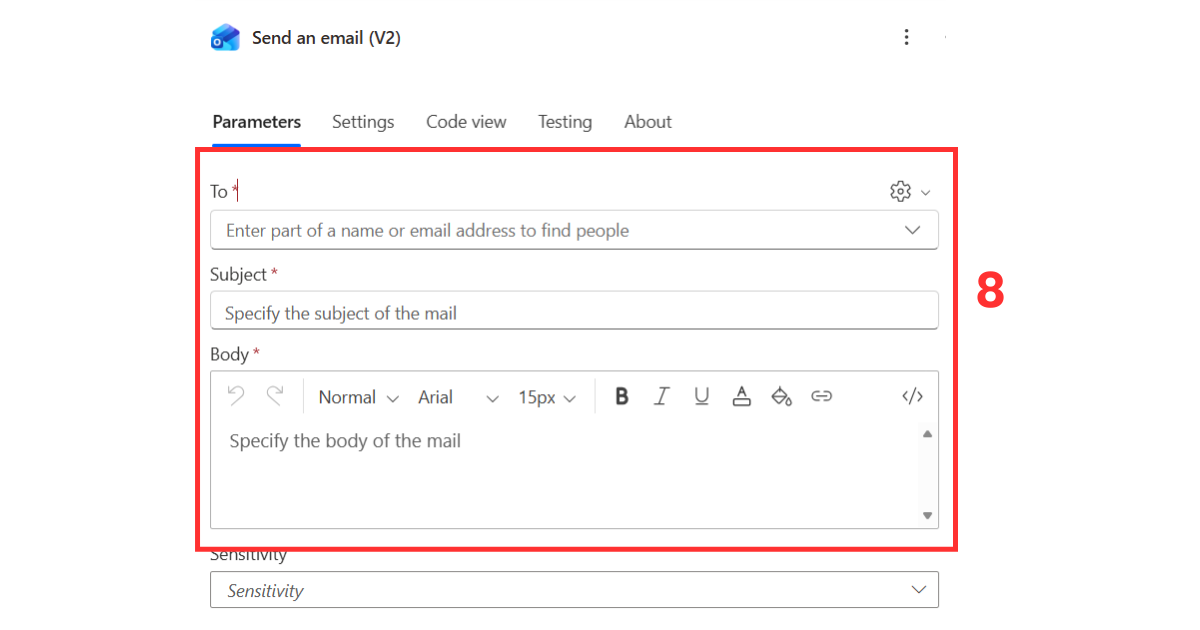Open the font color picker
Screen dimensions: 1200x630
[x=742, y=396]
